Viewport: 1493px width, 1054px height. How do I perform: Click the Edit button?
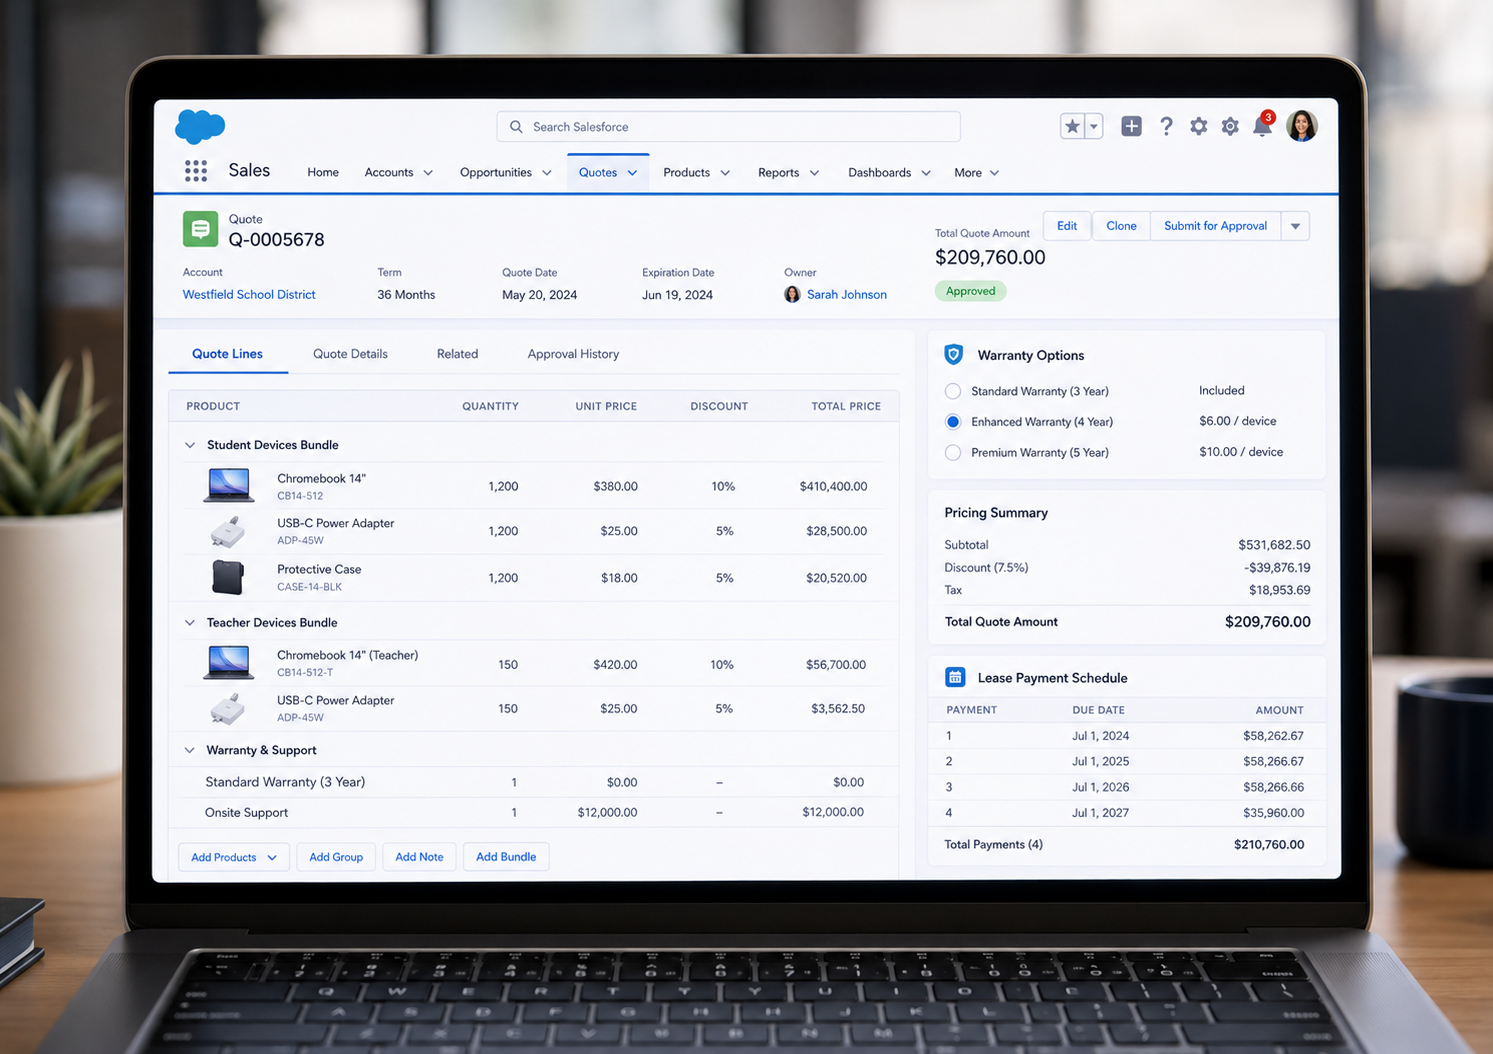(1067, 226)
